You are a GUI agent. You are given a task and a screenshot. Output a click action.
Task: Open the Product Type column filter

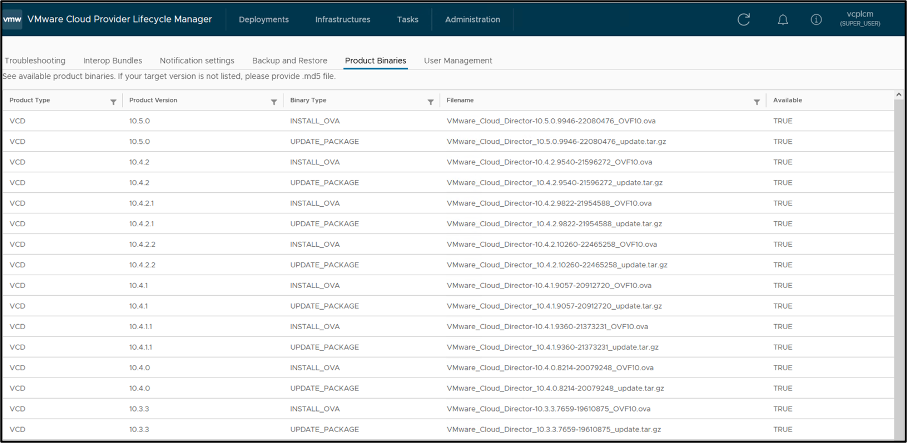tap(113, 101)
